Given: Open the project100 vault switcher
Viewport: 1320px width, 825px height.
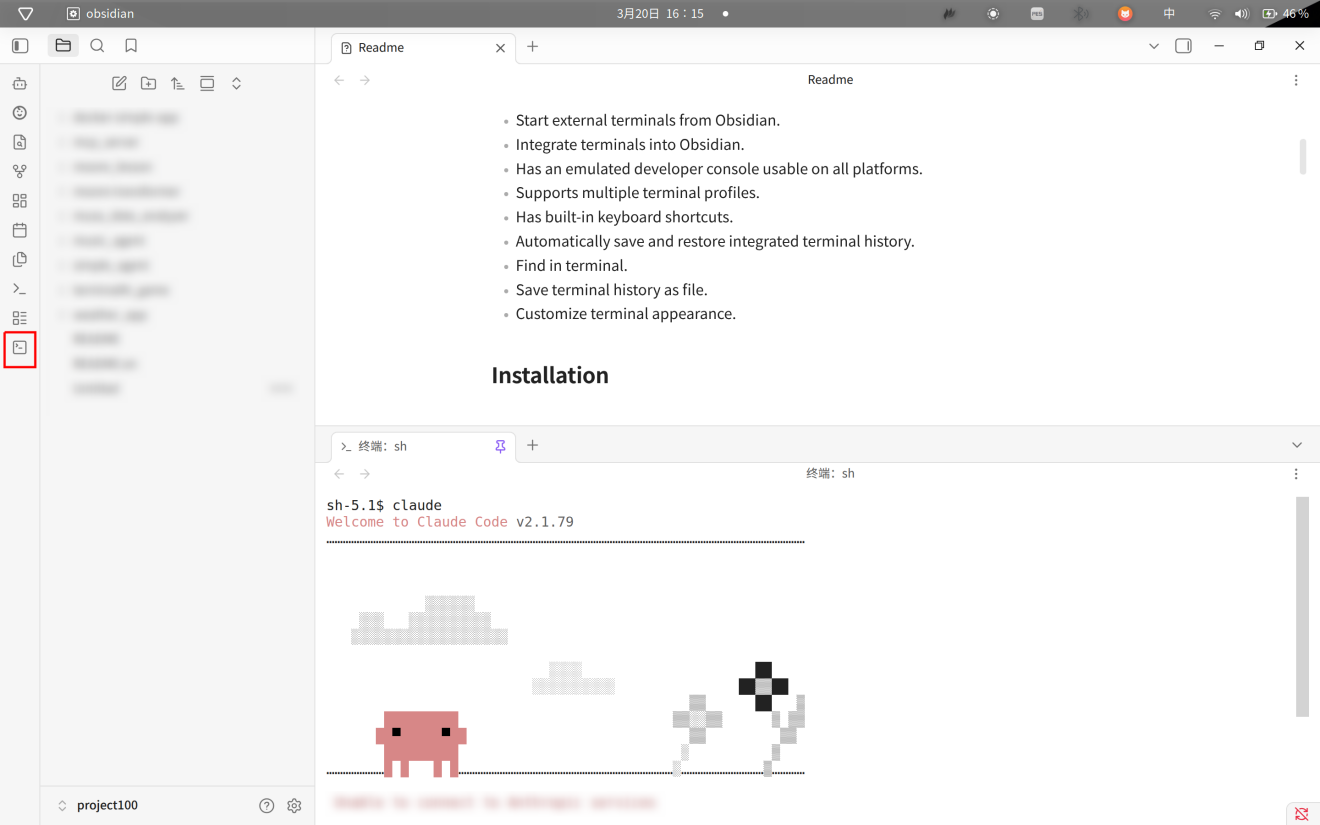Looking at the screenshot, I should pyautogui.click(x=98, y=805).
